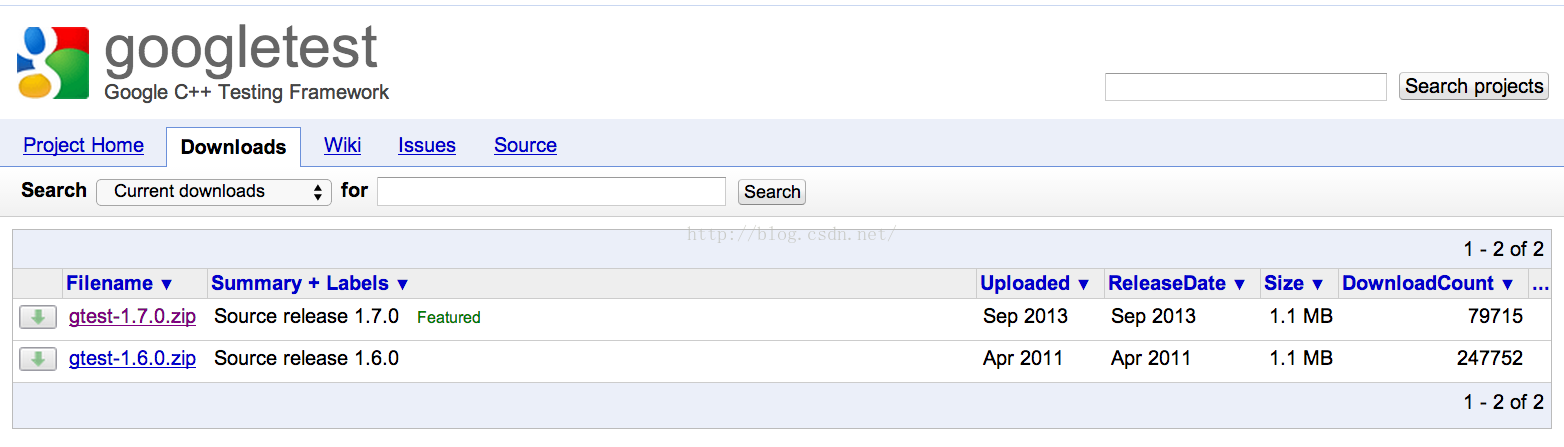Open the Uploaded column sort menu
The image size is (1564, 447).
click(x=1035, y=284)
